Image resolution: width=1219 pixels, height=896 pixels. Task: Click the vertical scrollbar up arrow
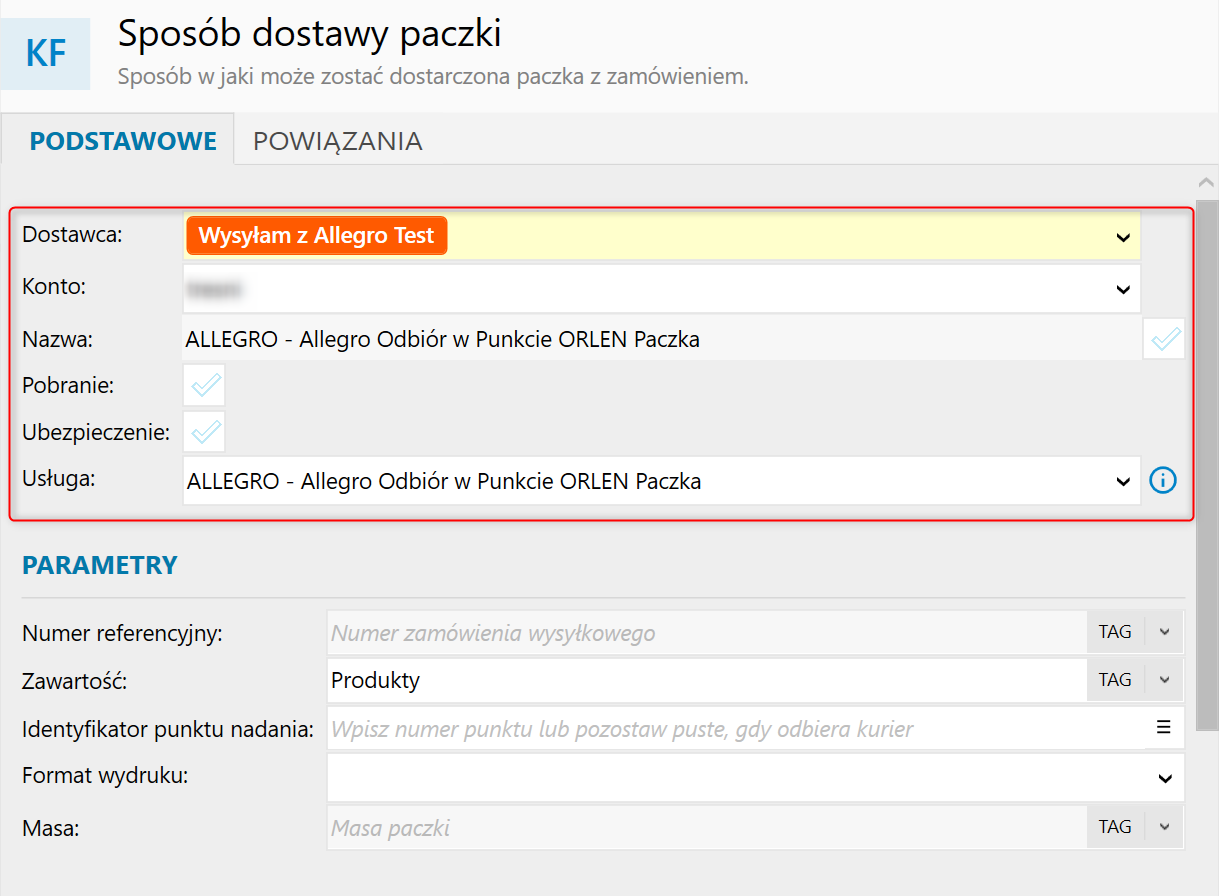[1206, 182]
